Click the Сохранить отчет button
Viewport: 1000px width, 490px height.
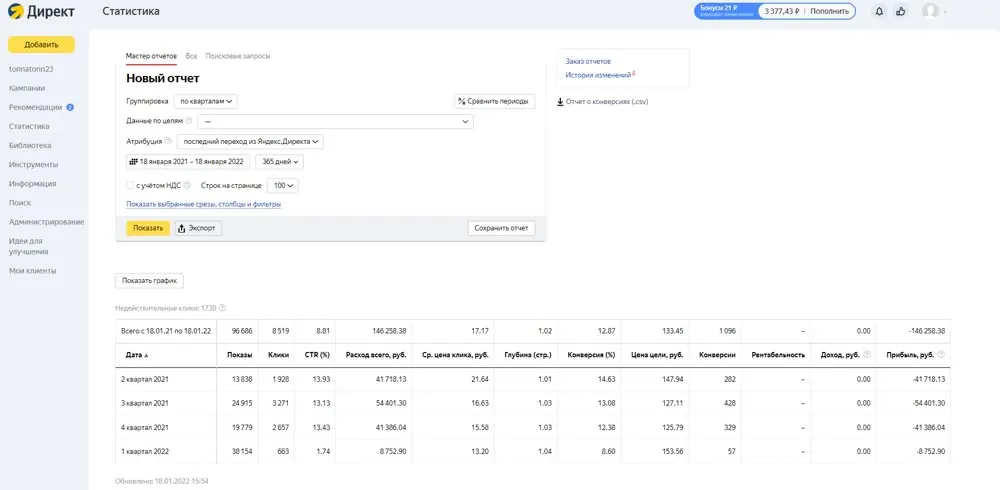pyautogui.click(x=501, y=228)
